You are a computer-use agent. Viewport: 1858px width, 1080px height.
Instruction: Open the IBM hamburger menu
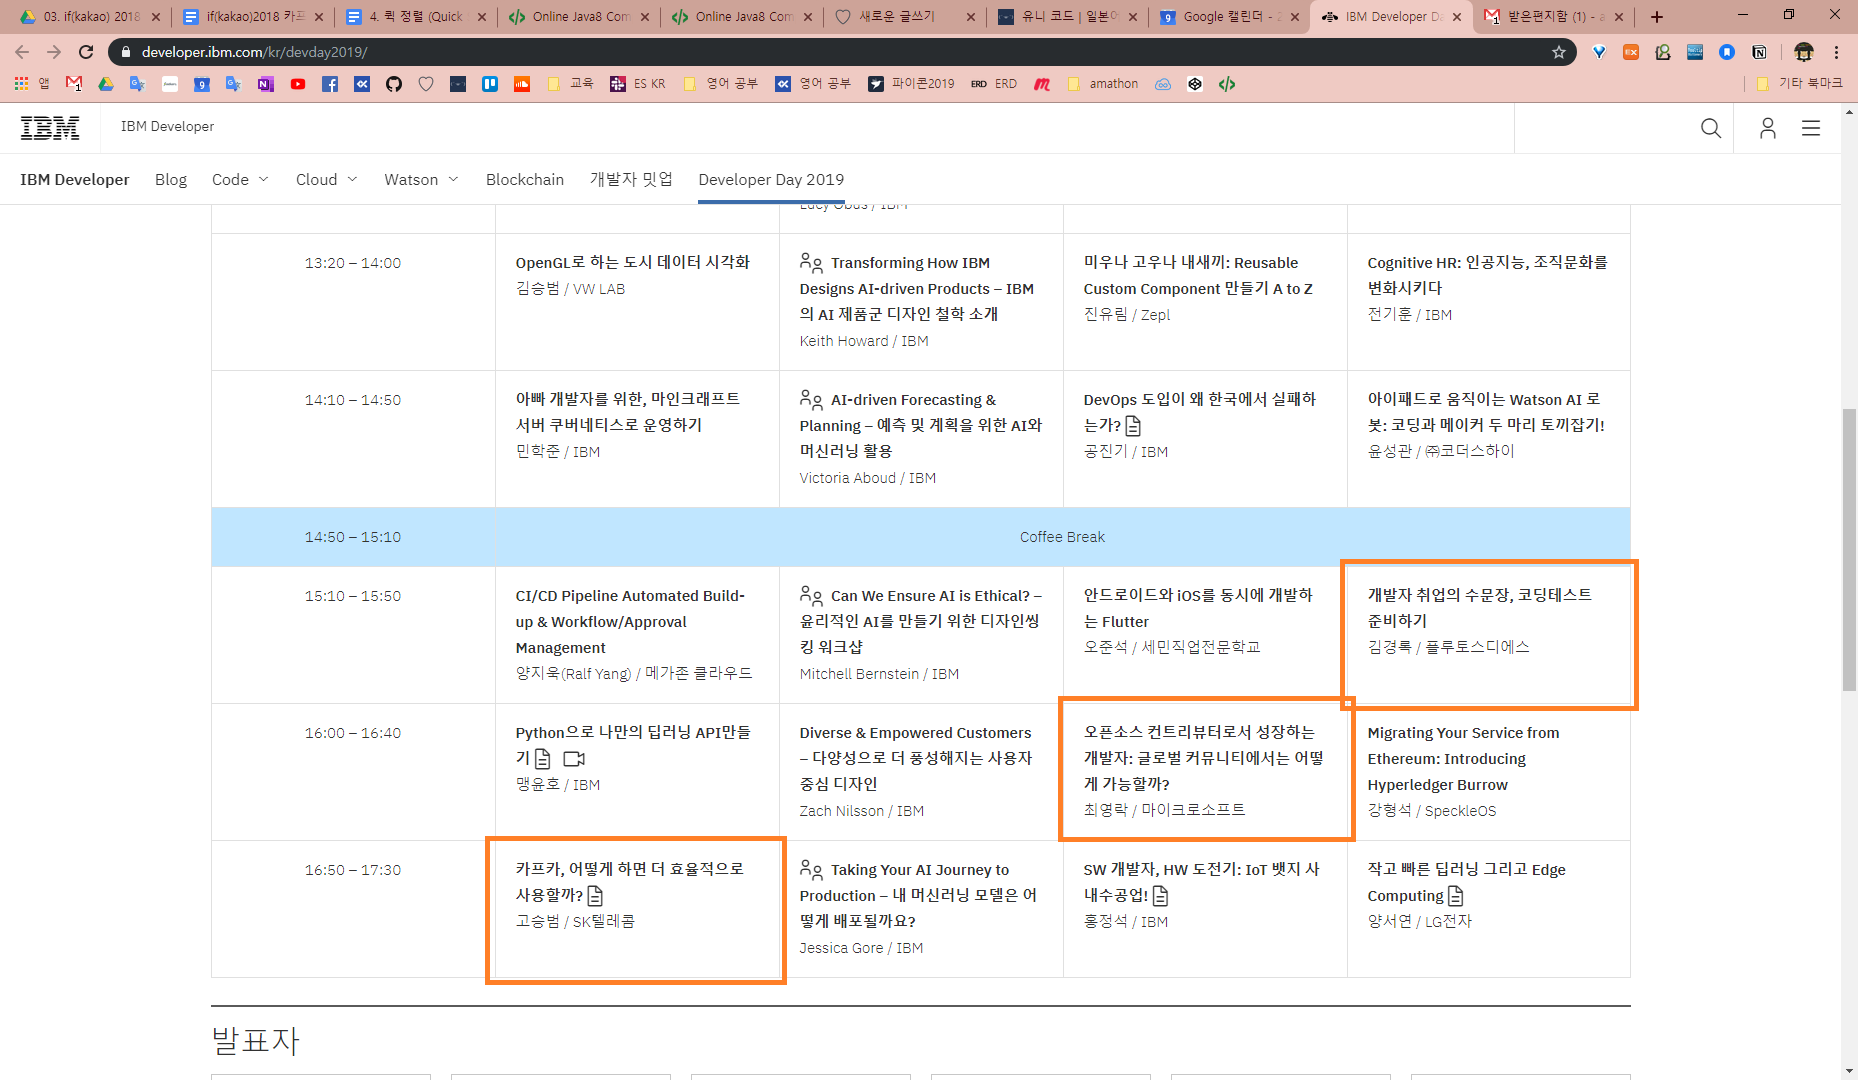click(1811, 128)
